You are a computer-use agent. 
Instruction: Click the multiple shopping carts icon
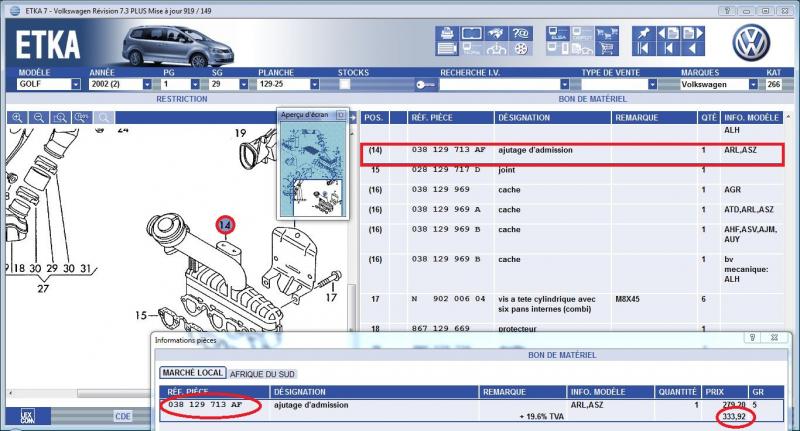607,34
